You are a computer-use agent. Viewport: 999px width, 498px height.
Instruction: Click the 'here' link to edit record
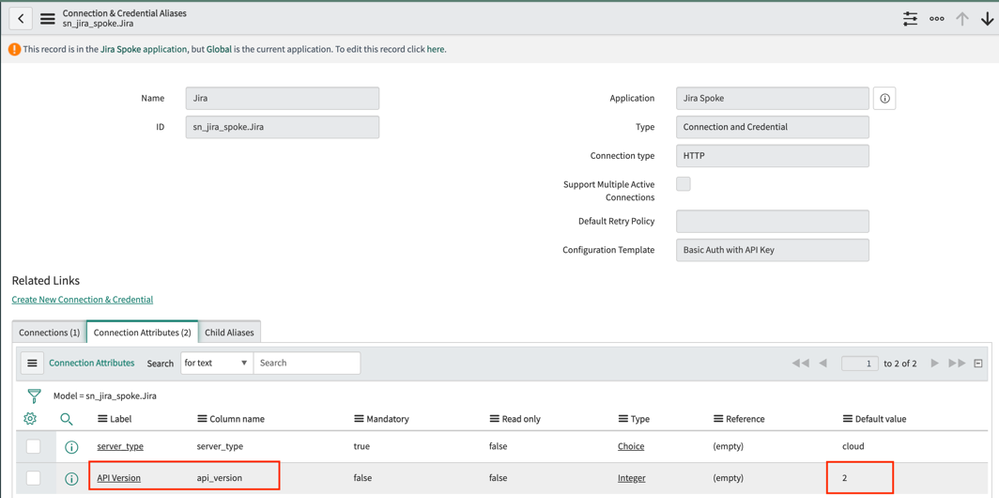point(435,49)
